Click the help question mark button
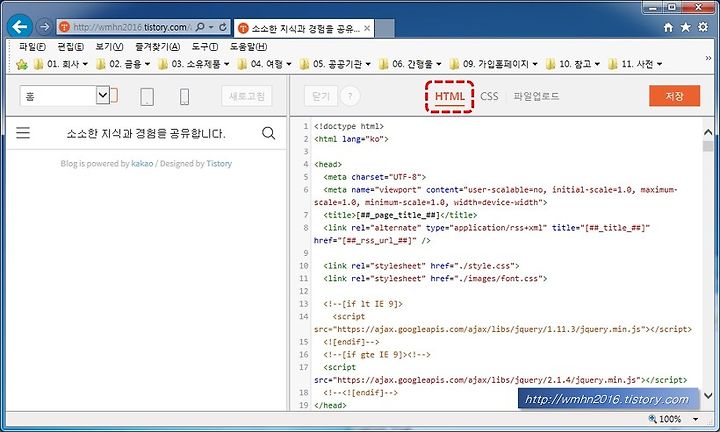This screenshot has height=432, width=720. [350, 96]
